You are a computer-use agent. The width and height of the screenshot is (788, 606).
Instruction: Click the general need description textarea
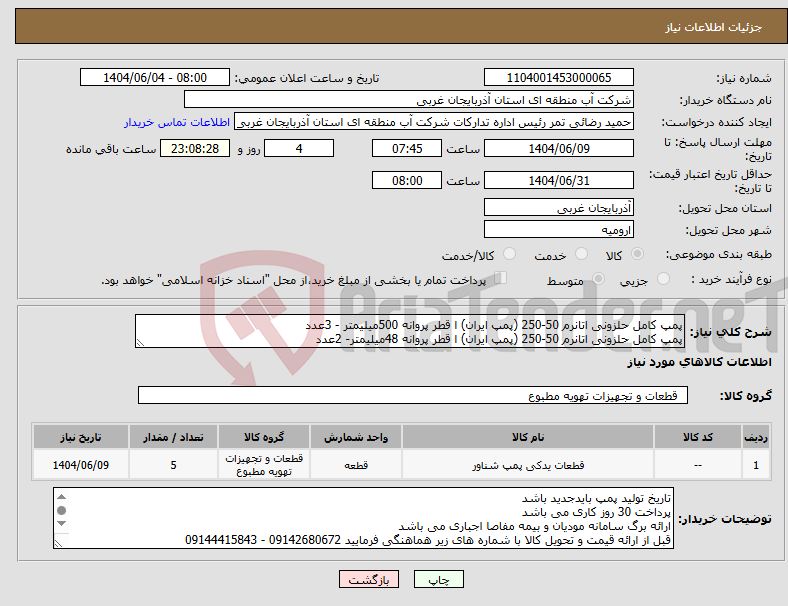tap(410, 331)
